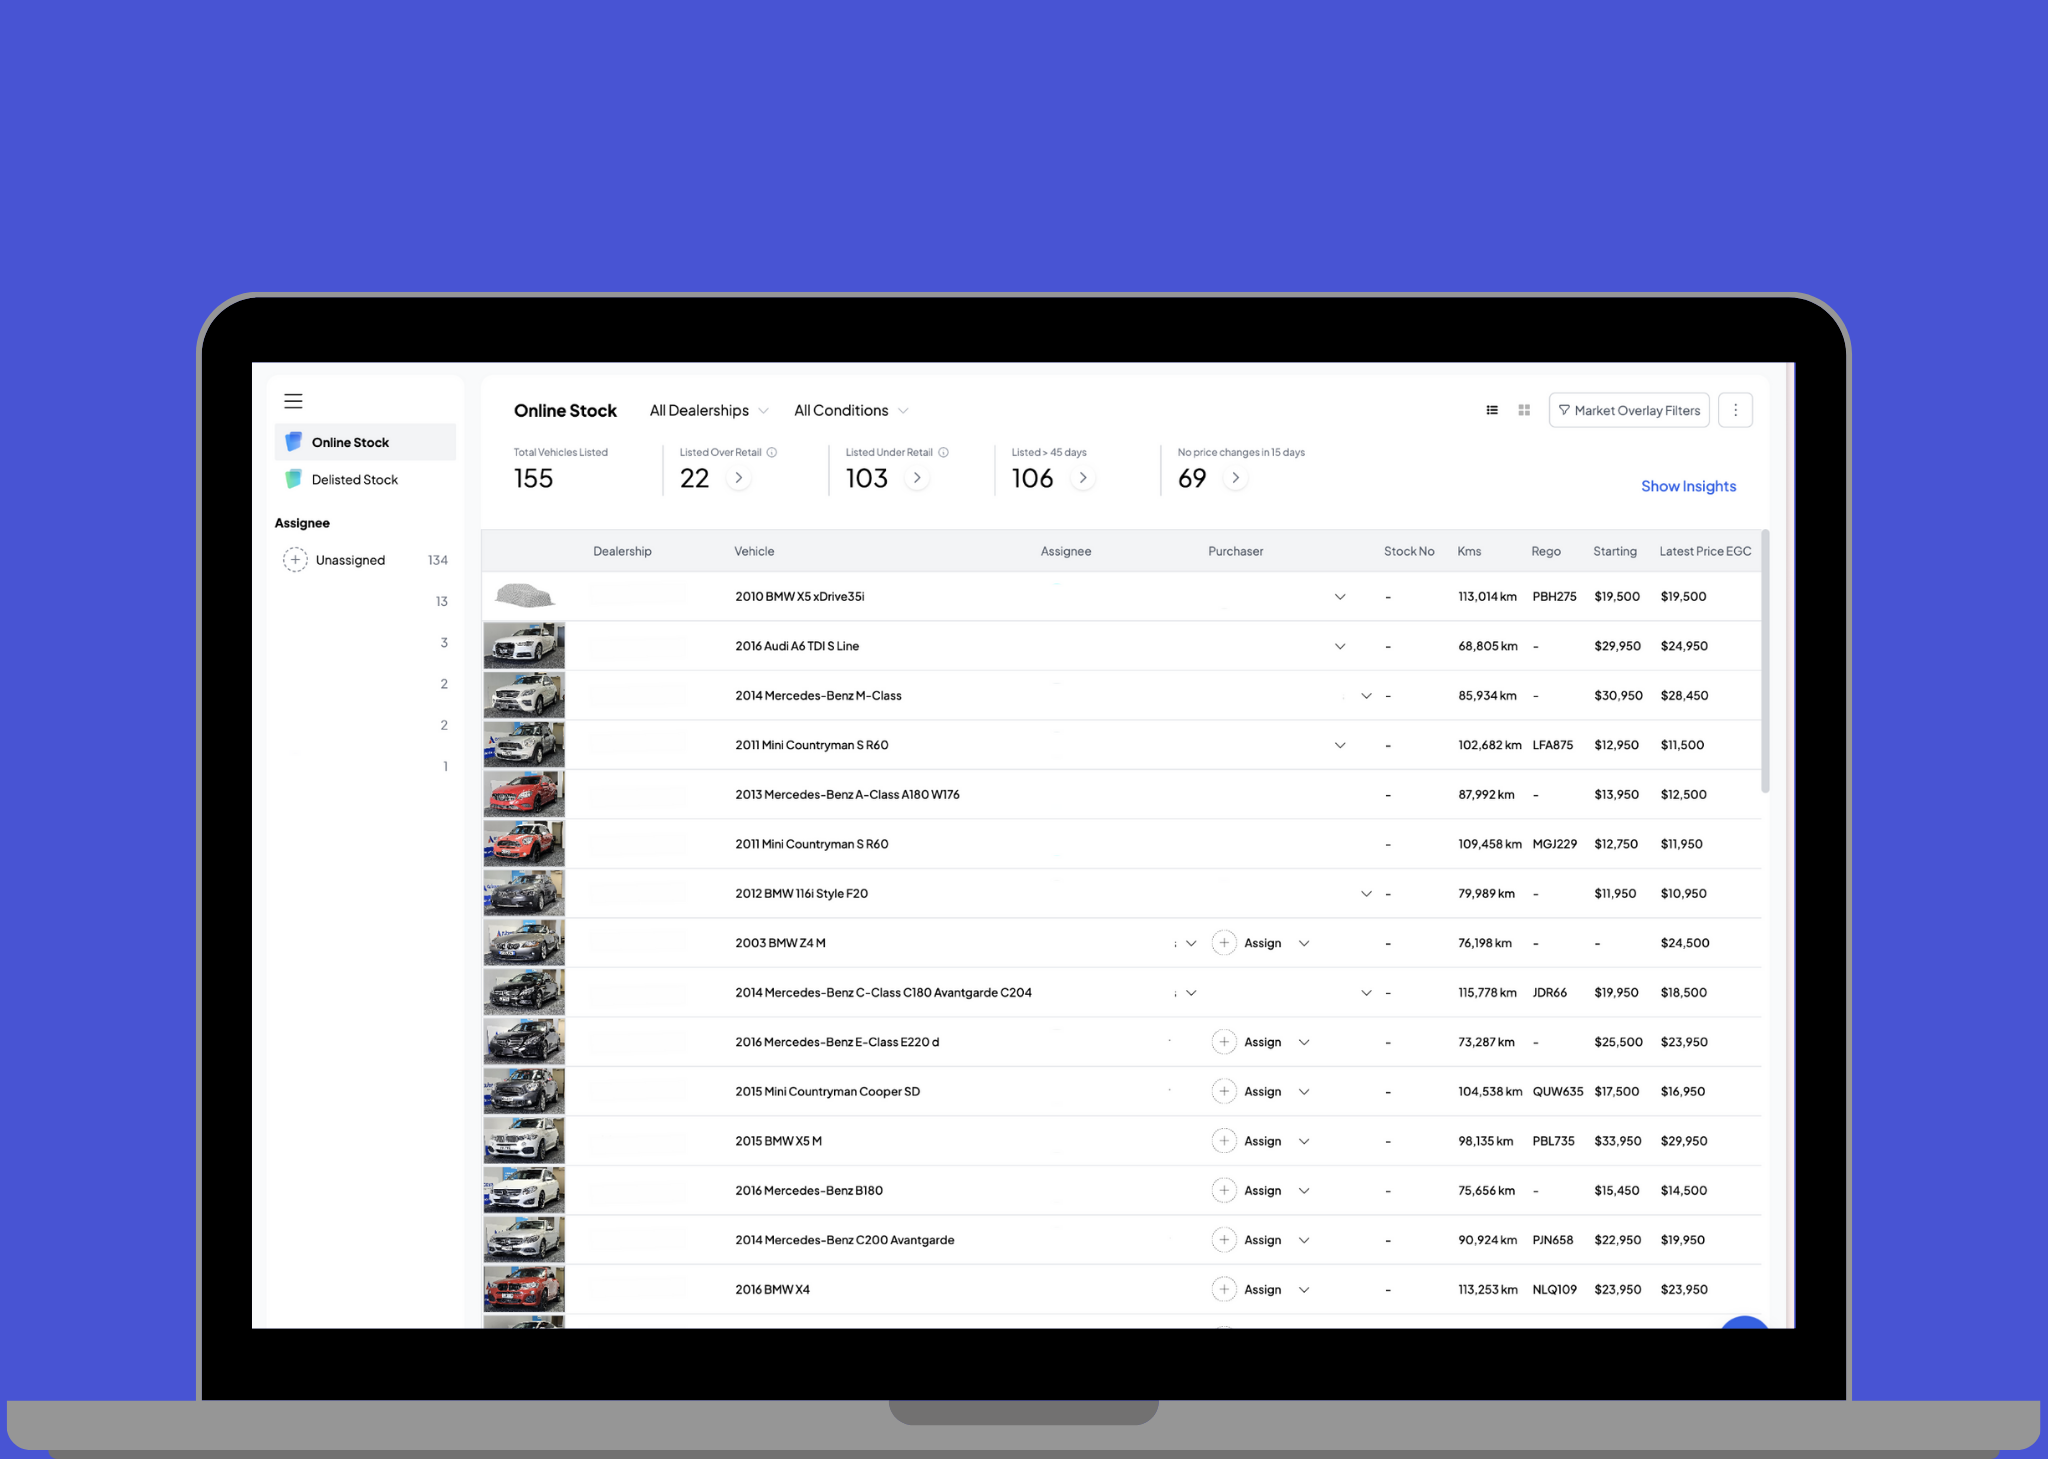
Task: Switch to list view layout
Action: (1491, 409)
